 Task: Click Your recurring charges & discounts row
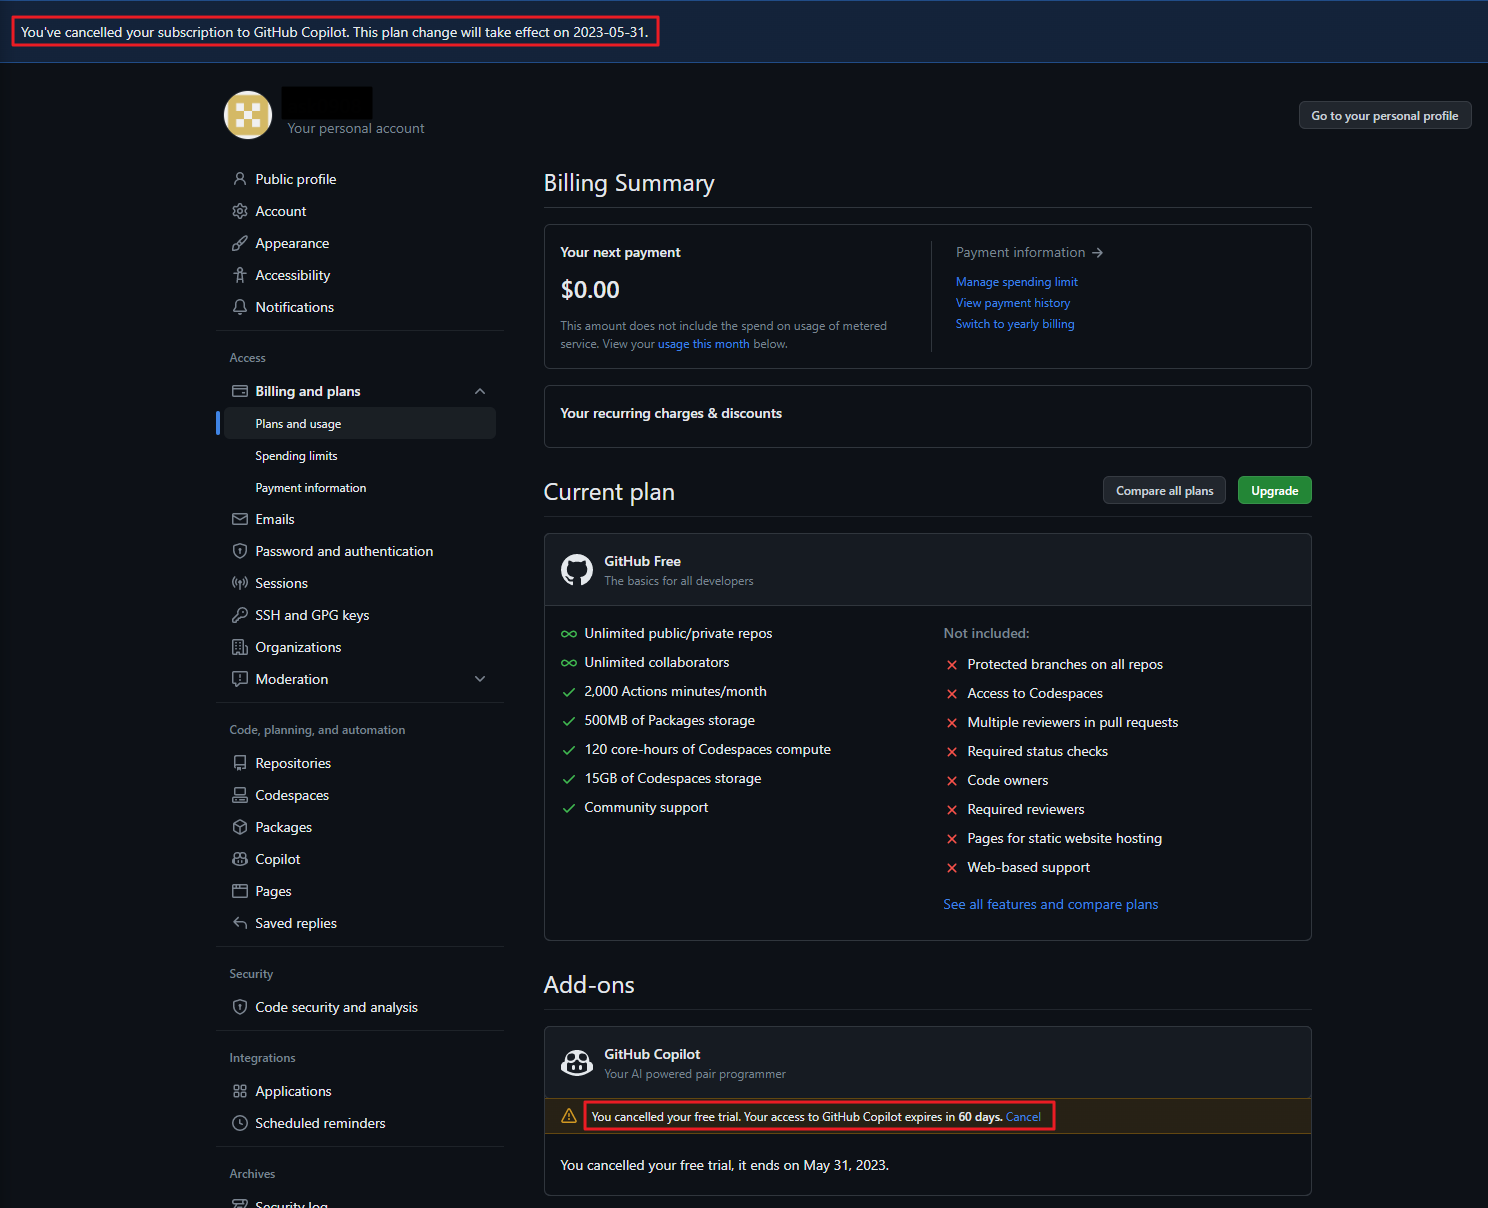coord(928,416)
